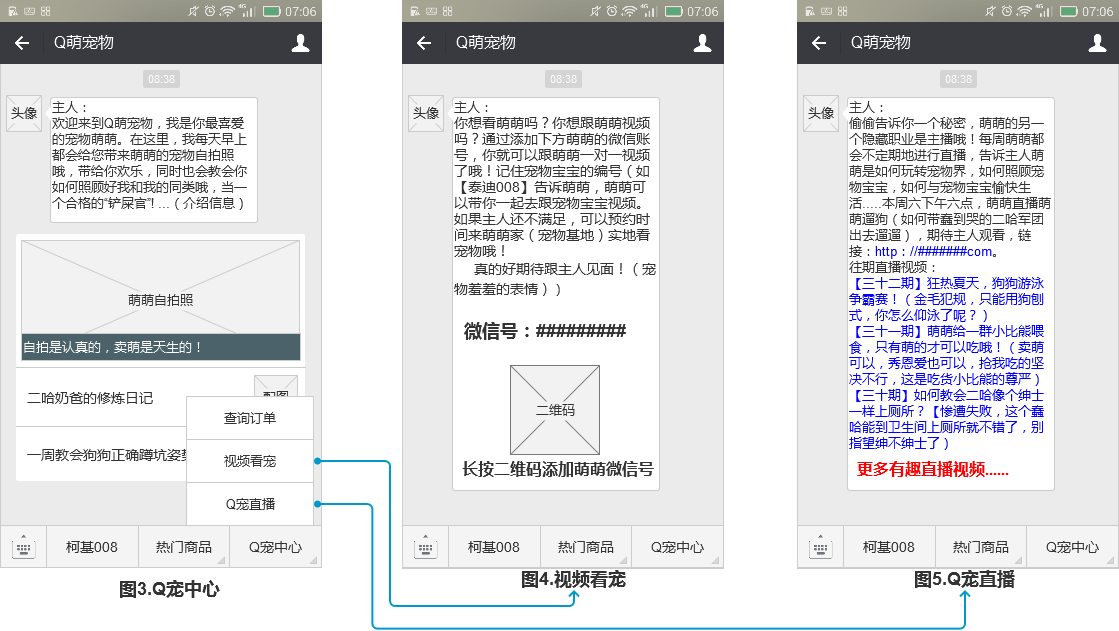Tap Wi-Fi icon in Figure 4 status bar

pyautogui.click(x=629, y=11)
